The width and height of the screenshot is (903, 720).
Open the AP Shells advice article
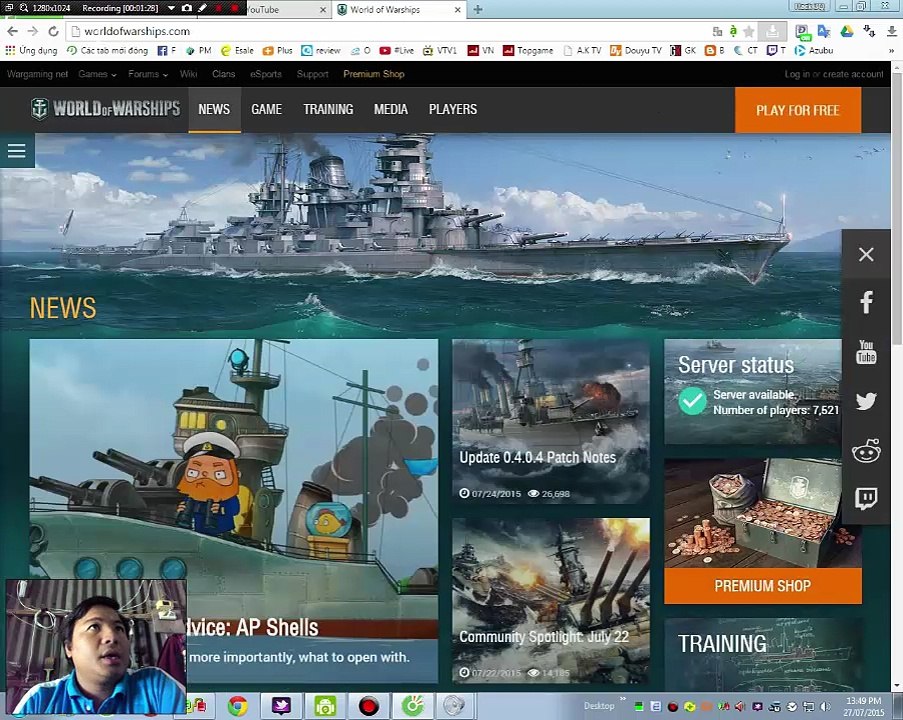pyautogui.click(x=234, y=511)
